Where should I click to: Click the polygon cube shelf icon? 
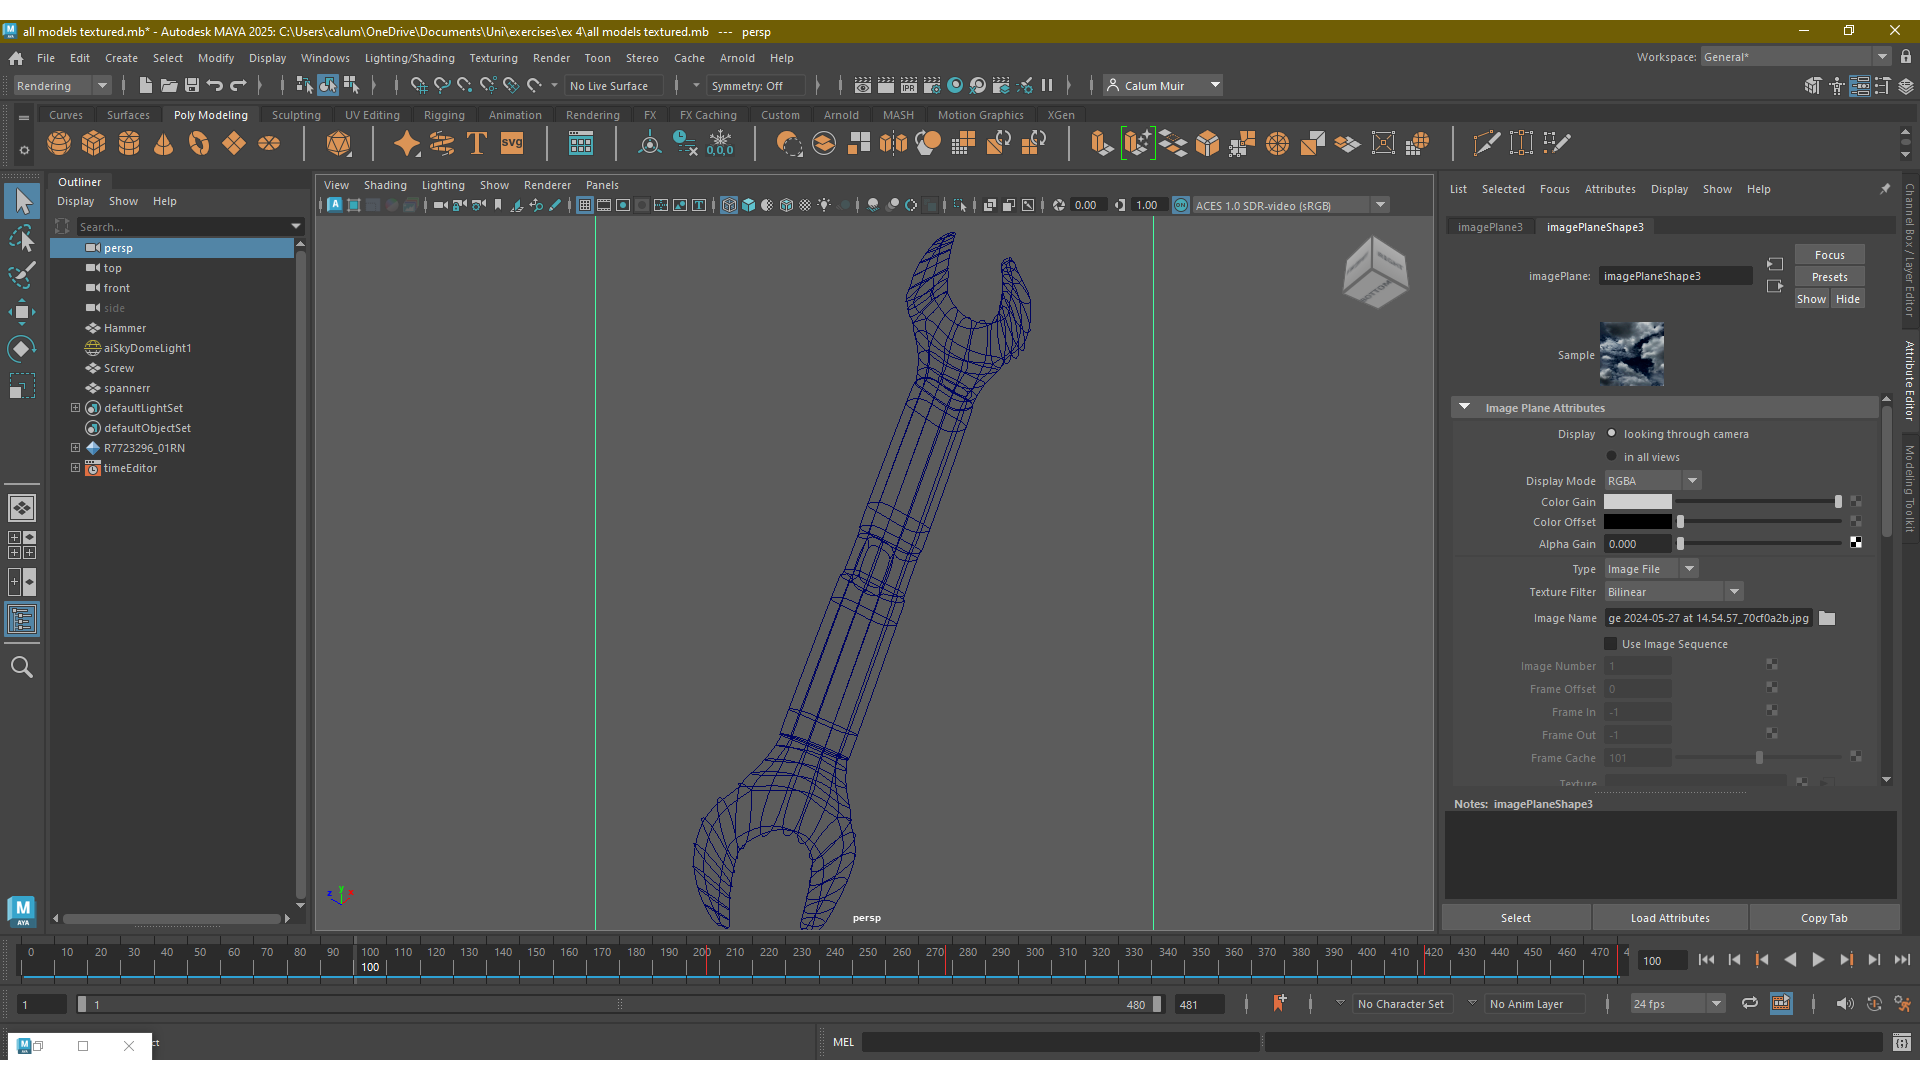[94, 144]
